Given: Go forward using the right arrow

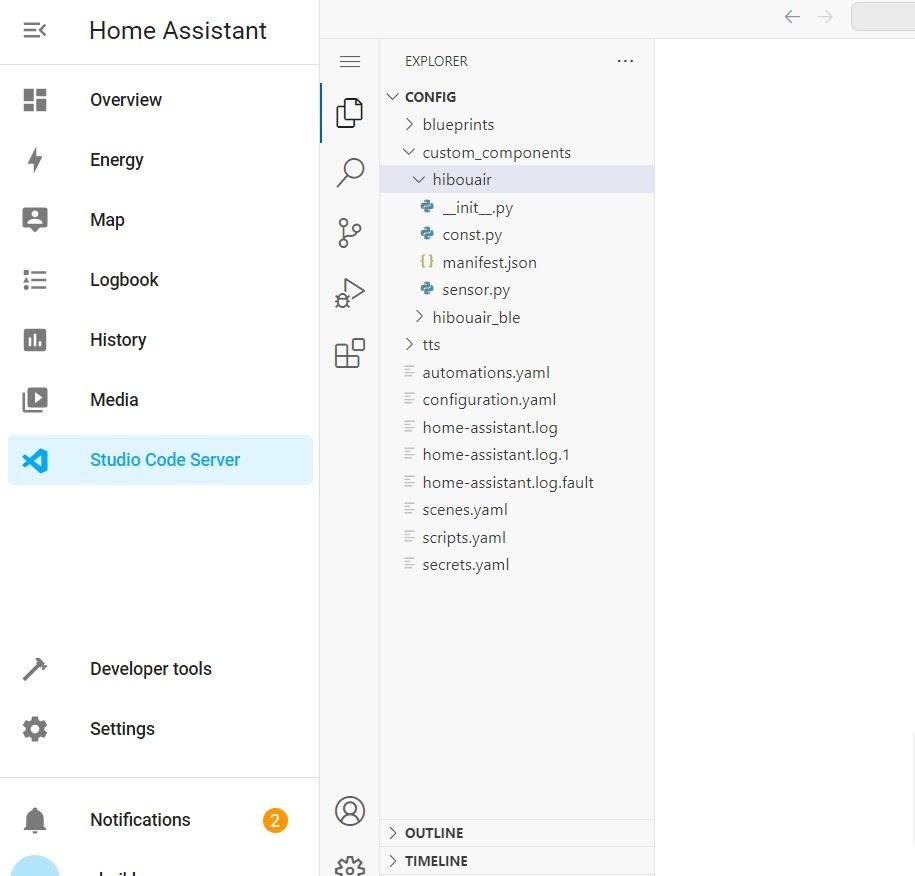Looking at the screenshot, I should click(x=825, y=16).
